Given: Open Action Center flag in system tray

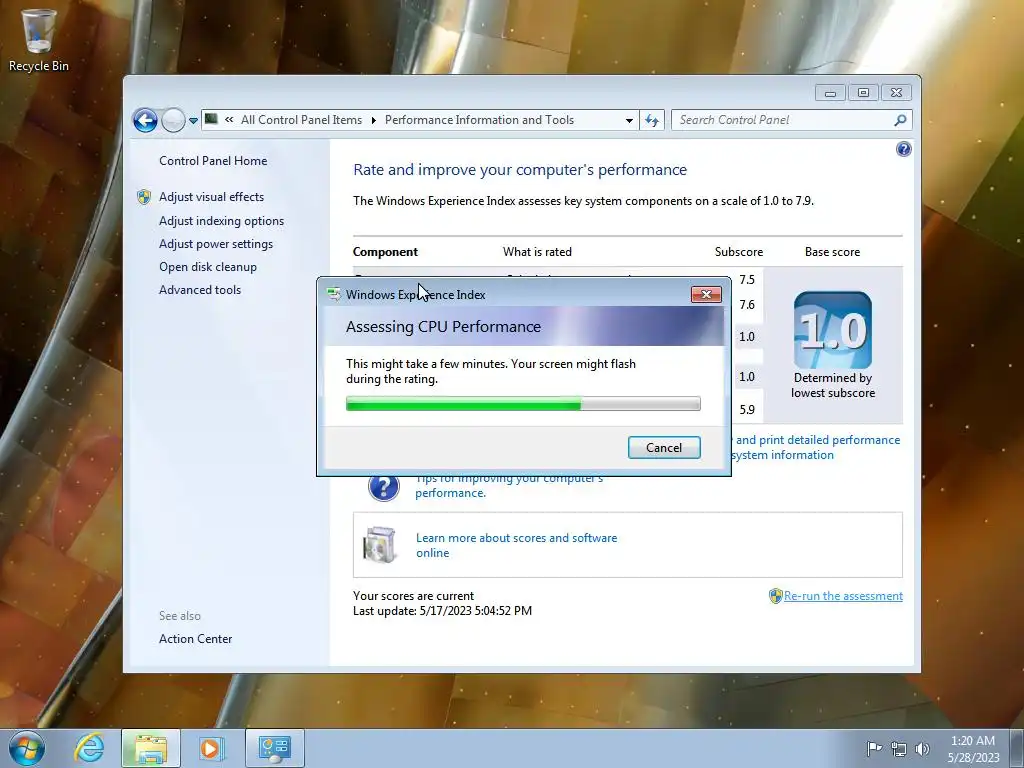Looking at the screenshot, I should (873, 748).
